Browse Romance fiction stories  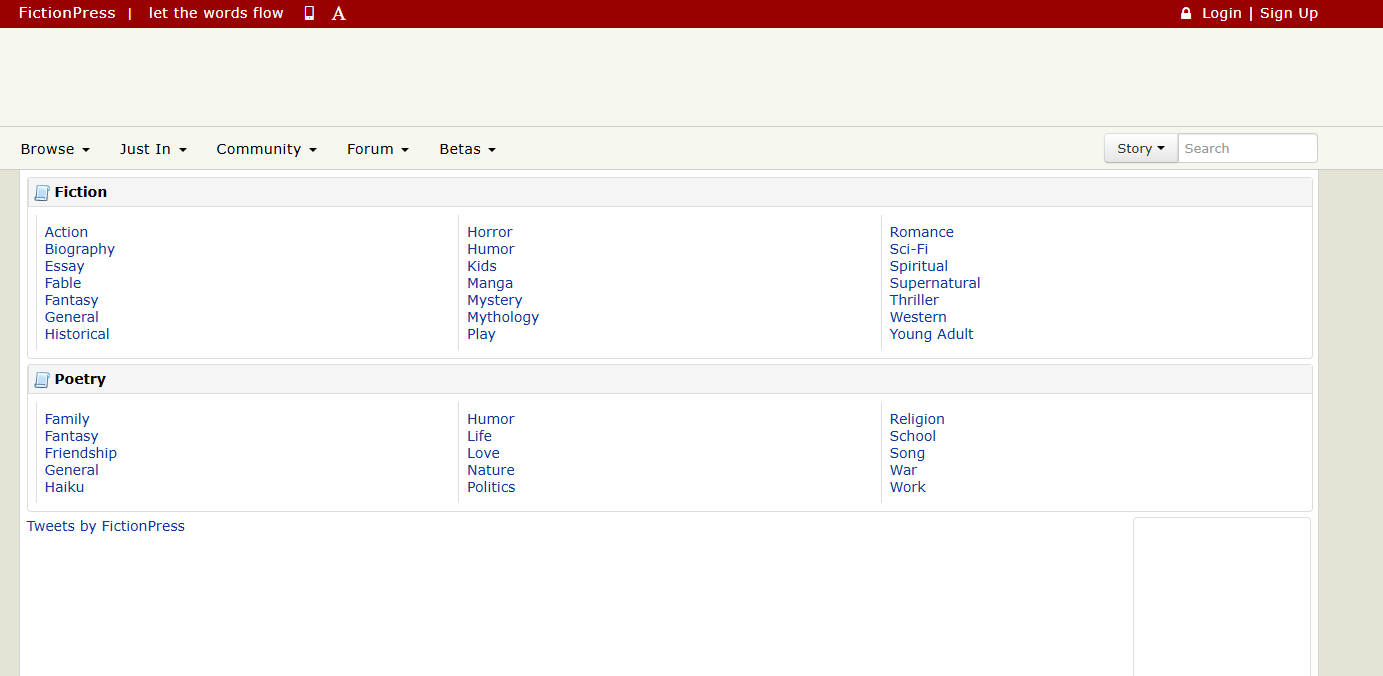(921, 232)
